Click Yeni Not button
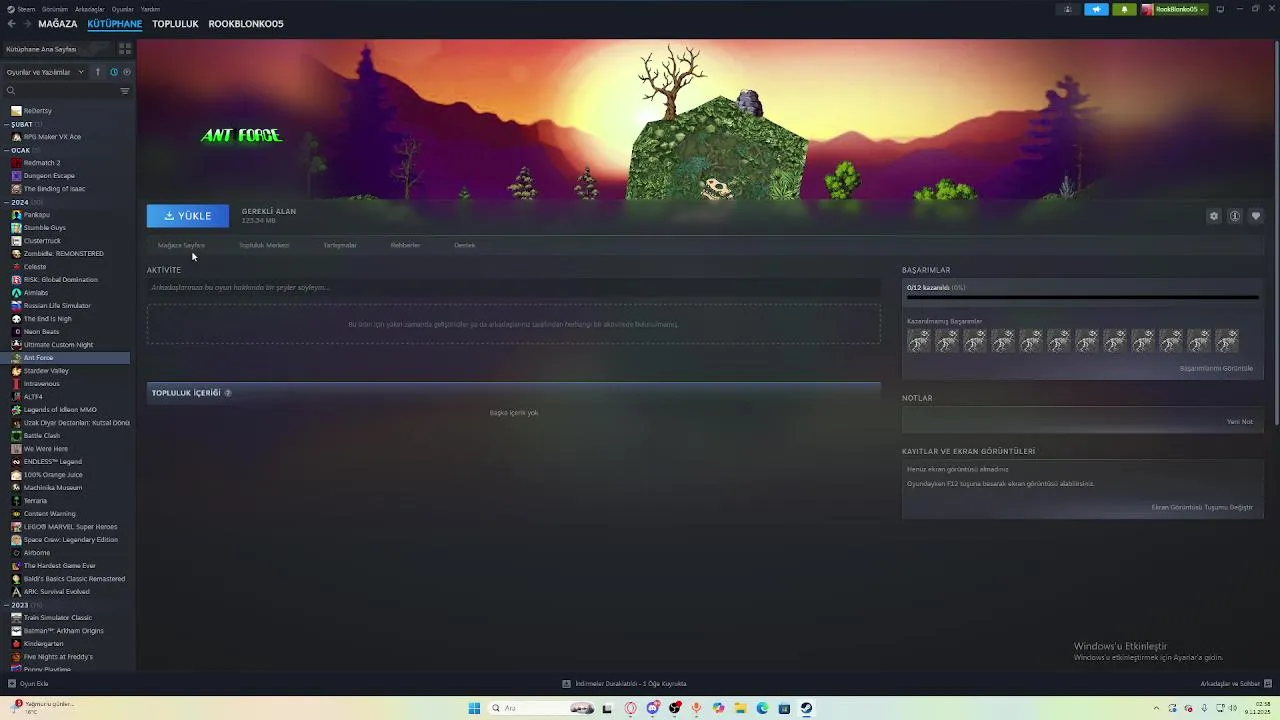The image size is (1280, 720). [1240, 421]
